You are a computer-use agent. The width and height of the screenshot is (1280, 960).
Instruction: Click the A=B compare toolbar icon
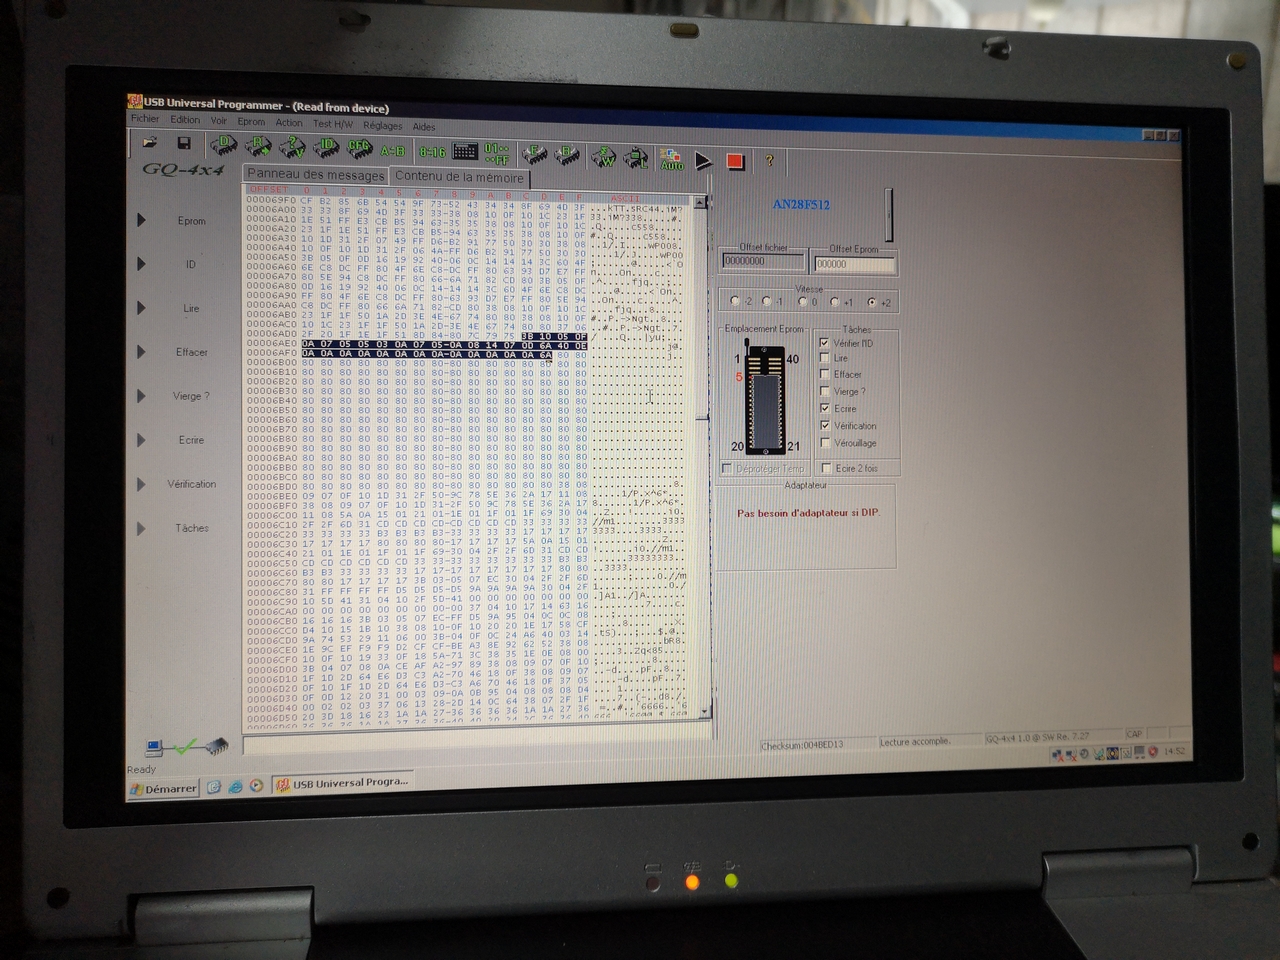pos(393,150)
